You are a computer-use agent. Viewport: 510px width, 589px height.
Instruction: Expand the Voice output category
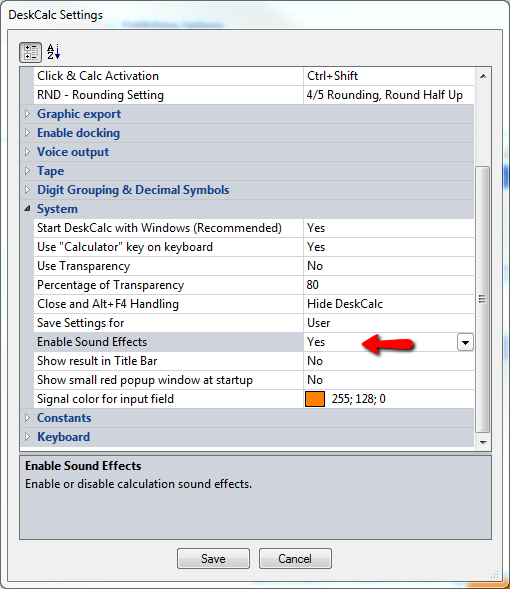tap(27, 152)
